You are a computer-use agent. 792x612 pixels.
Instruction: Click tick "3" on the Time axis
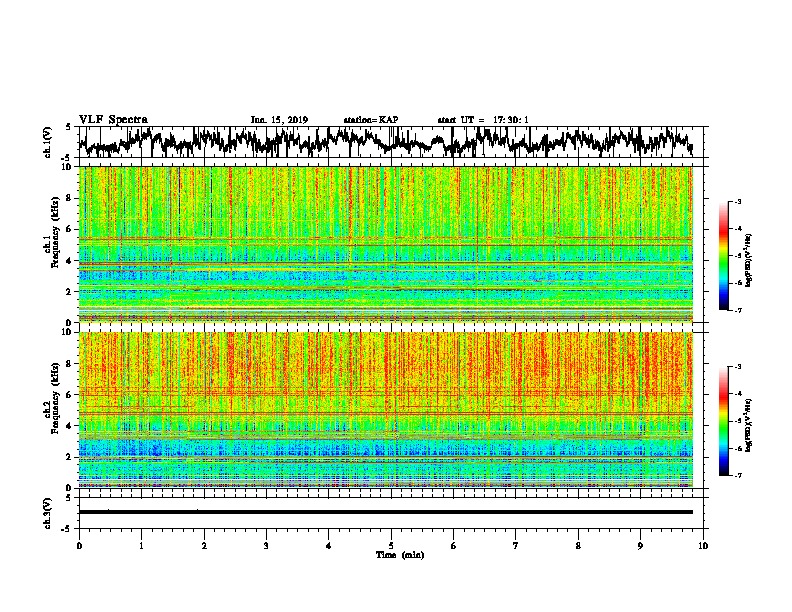266,546
